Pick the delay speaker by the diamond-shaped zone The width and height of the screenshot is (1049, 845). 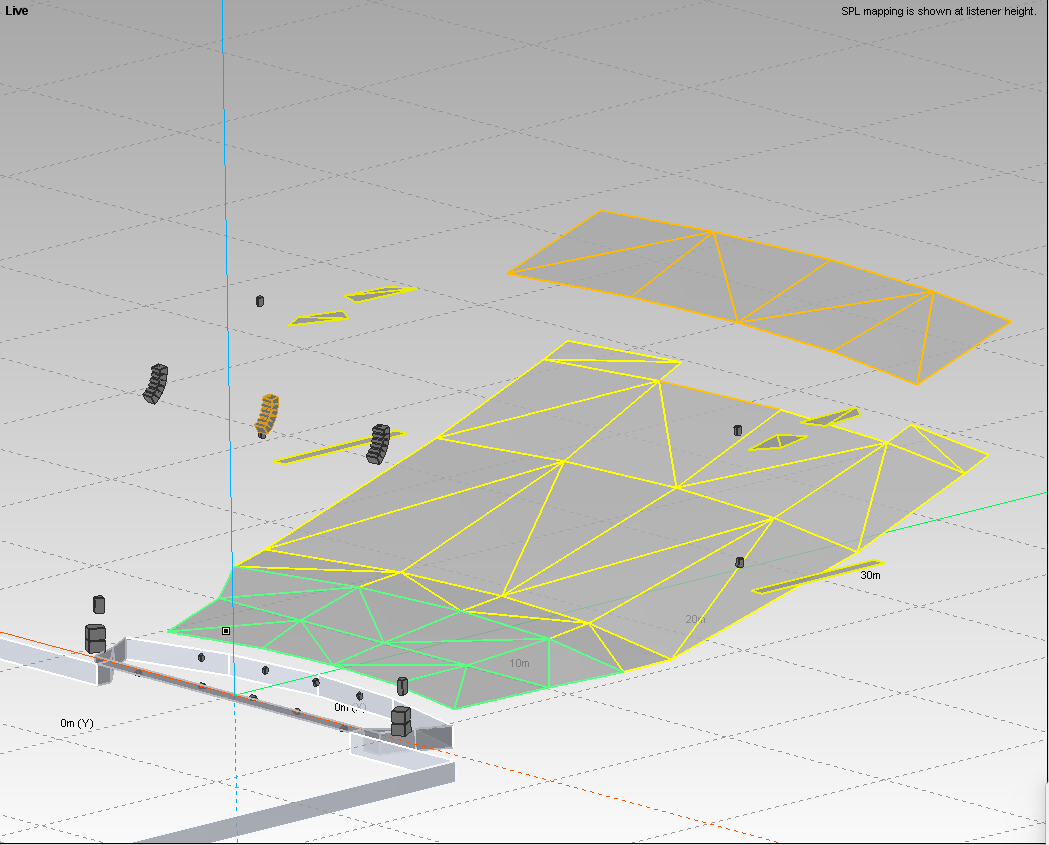pos(738,430)
